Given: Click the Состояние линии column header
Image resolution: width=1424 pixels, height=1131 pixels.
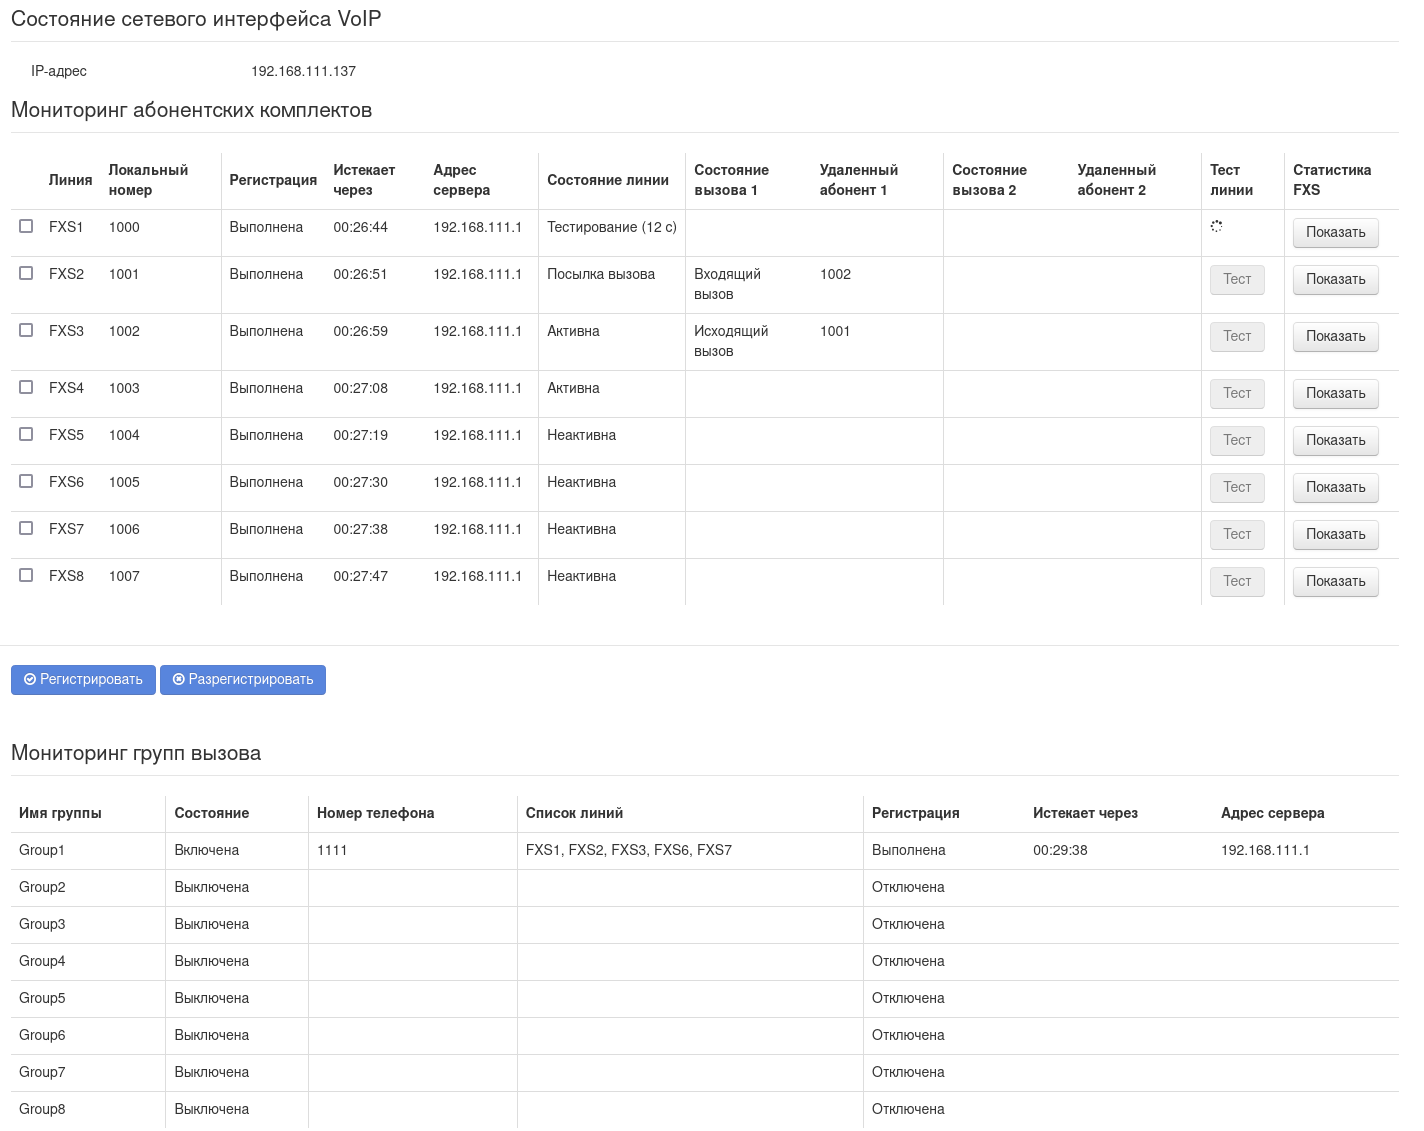Looking at the screenshot, I should pyautogui.click(x=607, y=180).
